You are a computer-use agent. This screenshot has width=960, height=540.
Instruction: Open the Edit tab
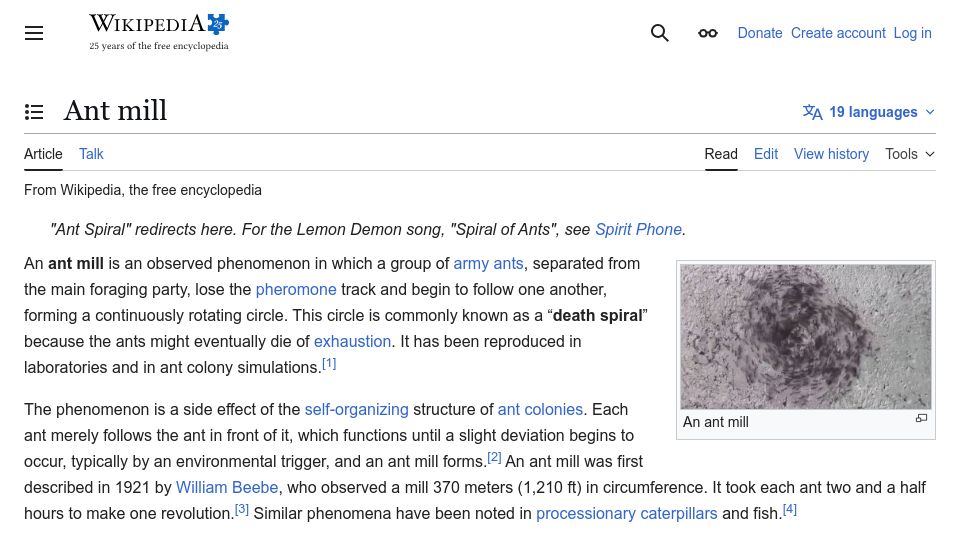tap(766, 154)
